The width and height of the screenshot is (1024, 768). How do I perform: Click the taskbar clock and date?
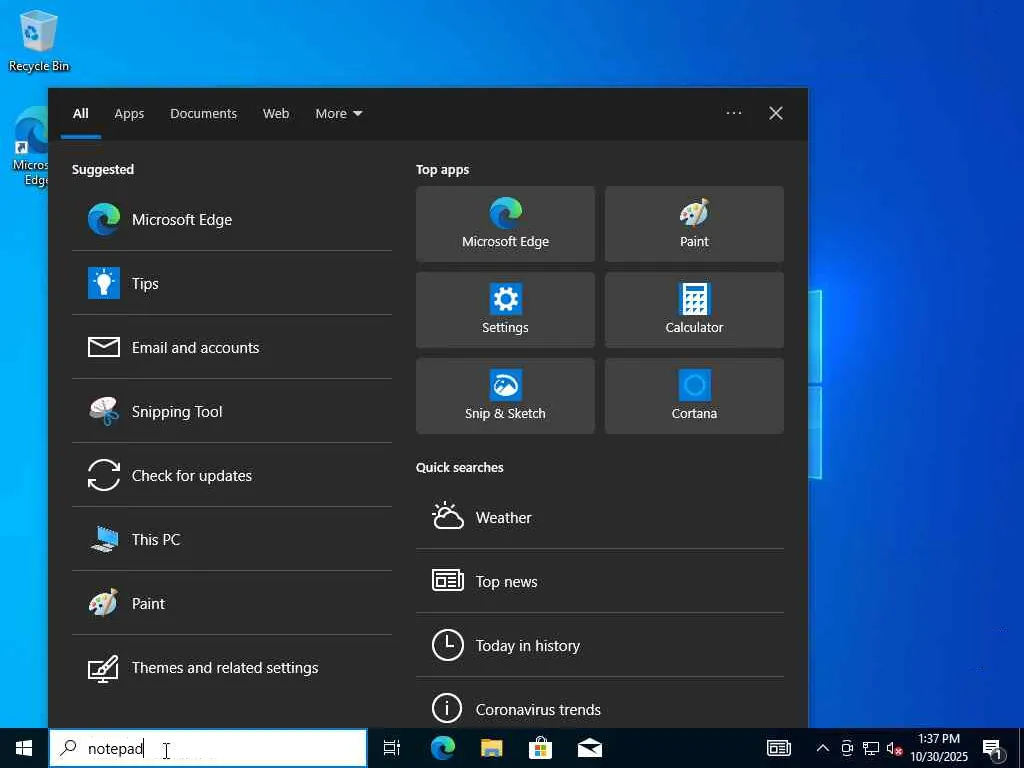939,748
